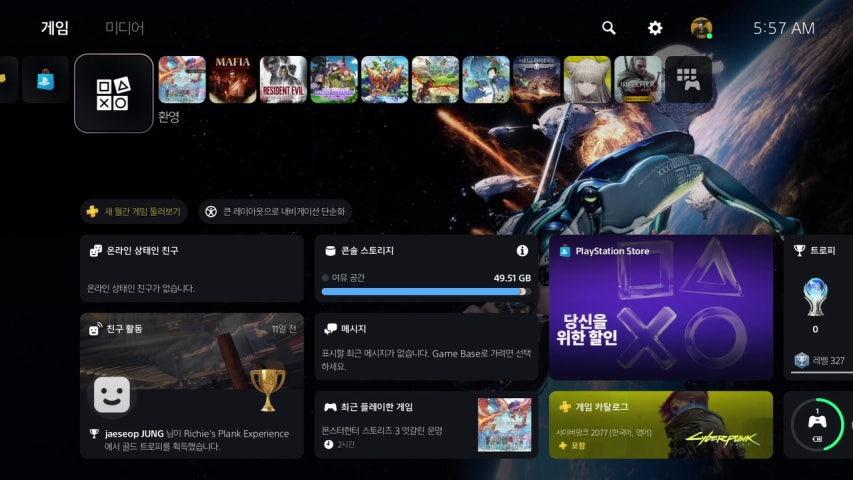This screenshot has width=853, height=480.
Task: Launch the Helldivers game tile
Action: 536,79
